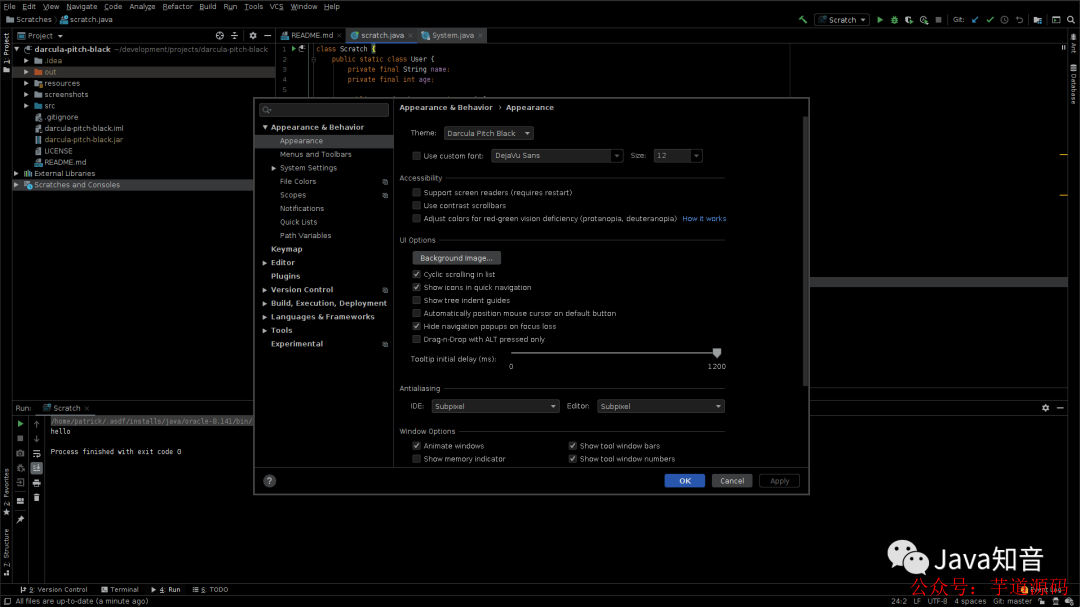Switch to the README.md editor tab
This screenshot has height=607, width=1080.
(x=311, y=35)
